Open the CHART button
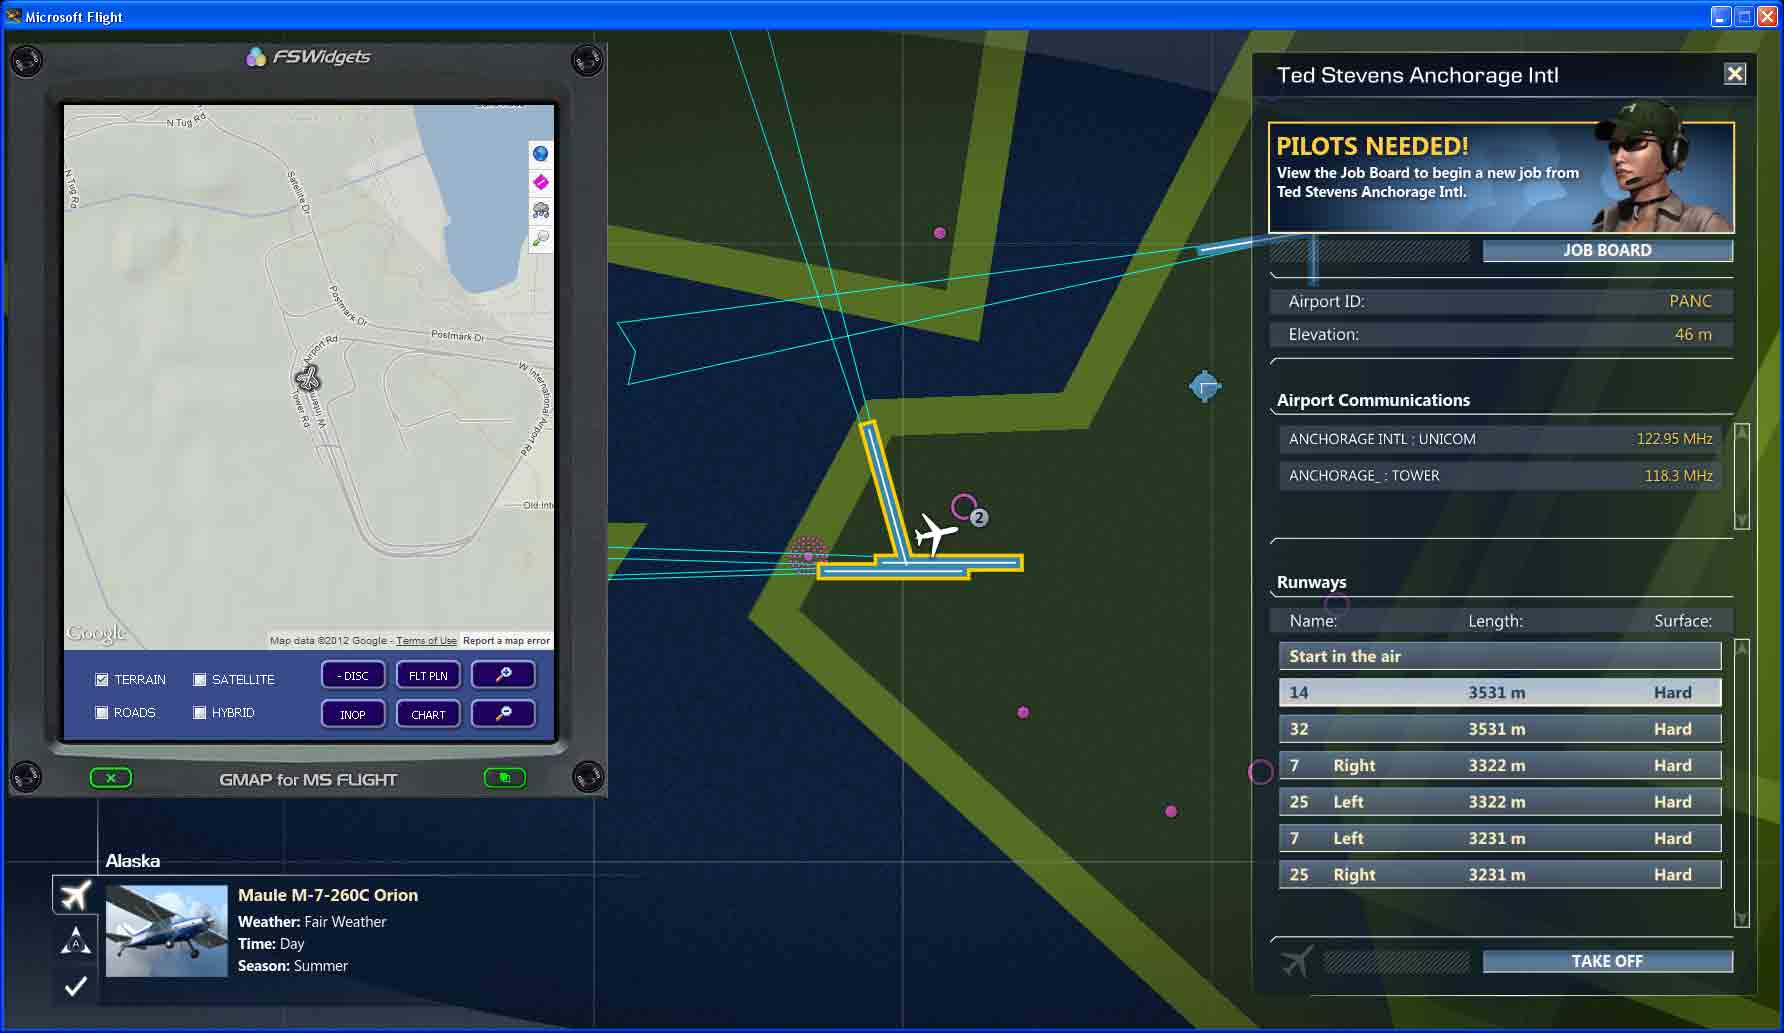This screenshot has height=1033, width=1784. coord(428,714)
